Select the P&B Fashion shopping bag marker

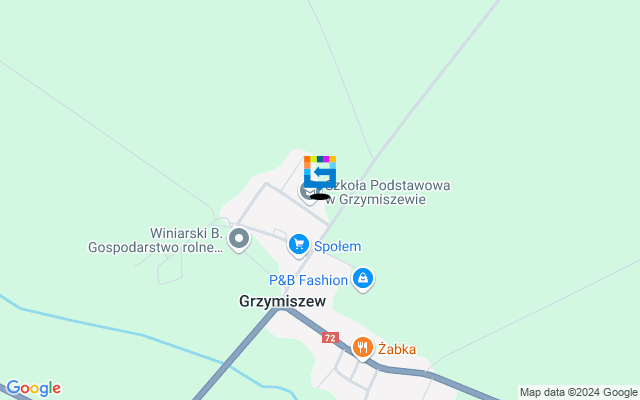point(362,279)
